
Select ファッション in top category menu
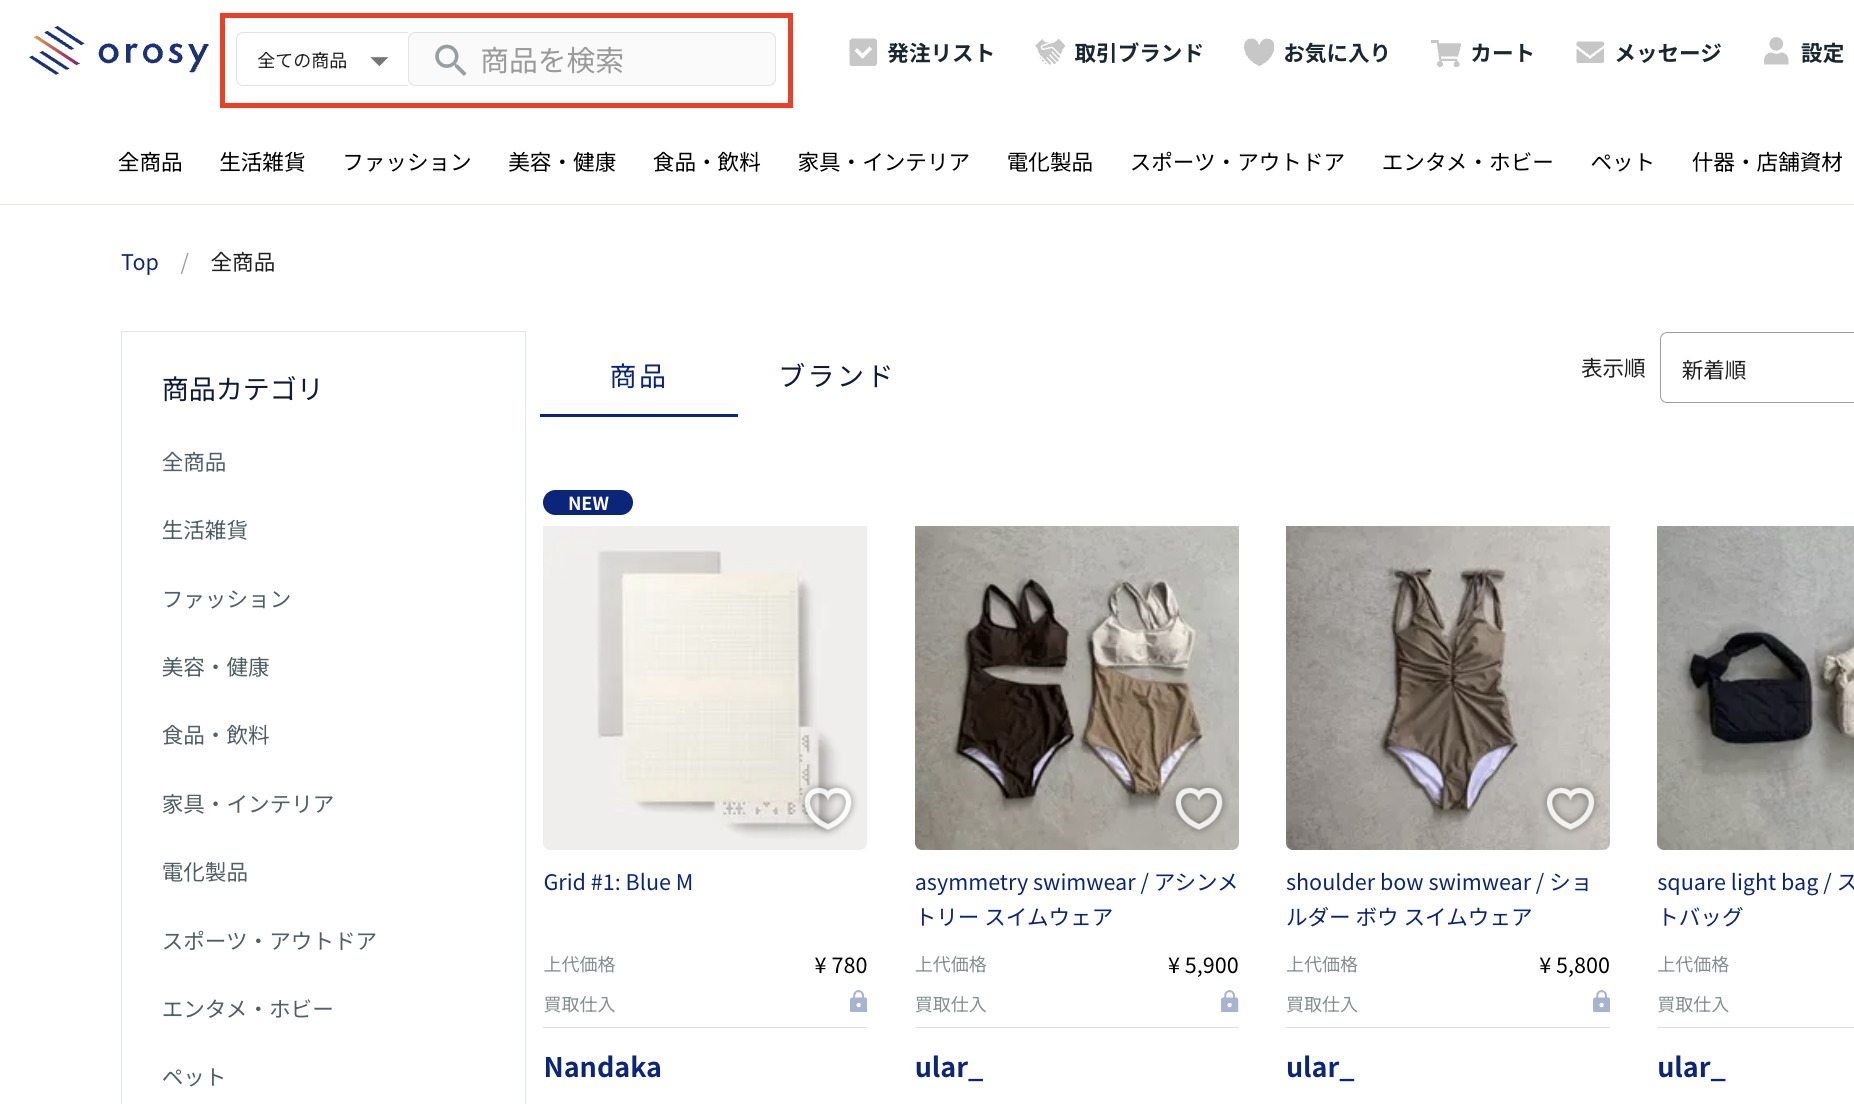click(406, 162)
